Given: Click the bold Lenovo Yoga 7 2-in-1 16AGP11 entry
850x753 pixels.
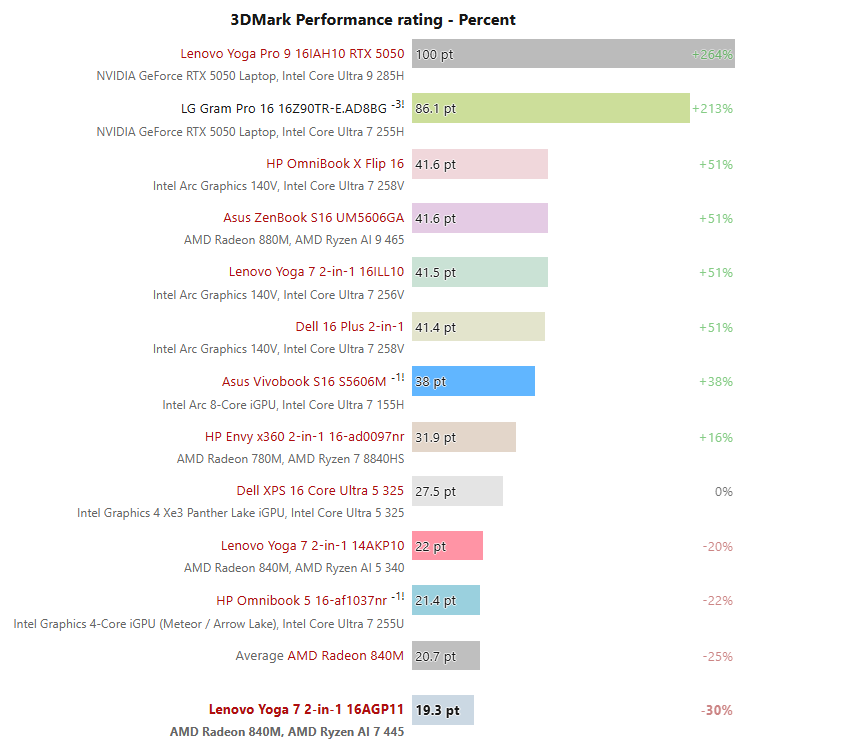Looking at the screenshot, I should coord(306,710).
